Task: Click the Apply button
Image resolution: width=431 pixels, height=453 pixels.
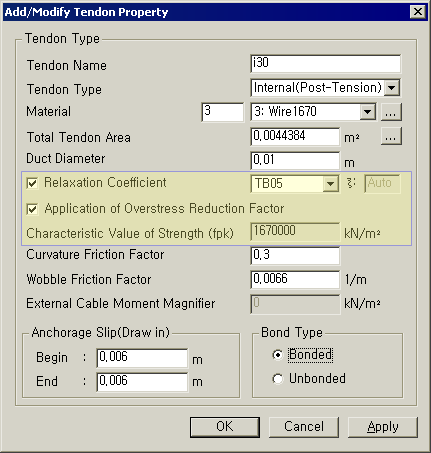Action: click(383, 427)
